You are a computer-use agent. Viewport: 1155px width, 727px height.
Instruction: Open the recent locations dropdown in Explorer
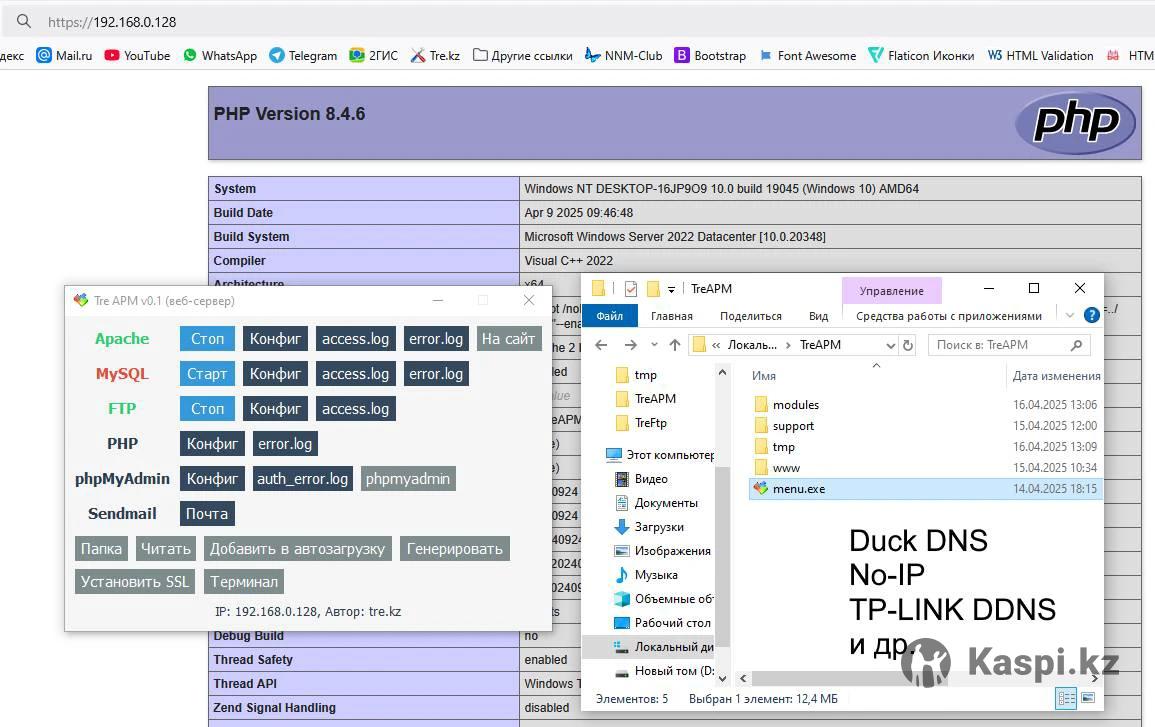(654, 345)
